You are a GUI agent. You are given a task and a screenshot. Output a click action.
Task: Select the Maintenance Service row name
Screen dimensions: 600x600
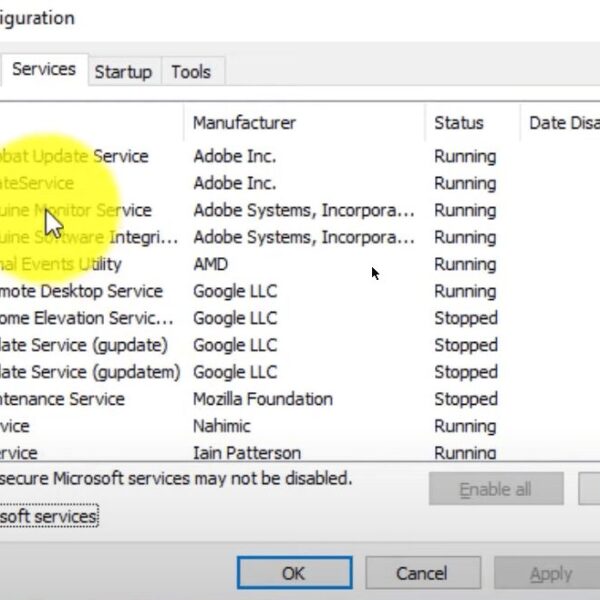coord(62,399)
